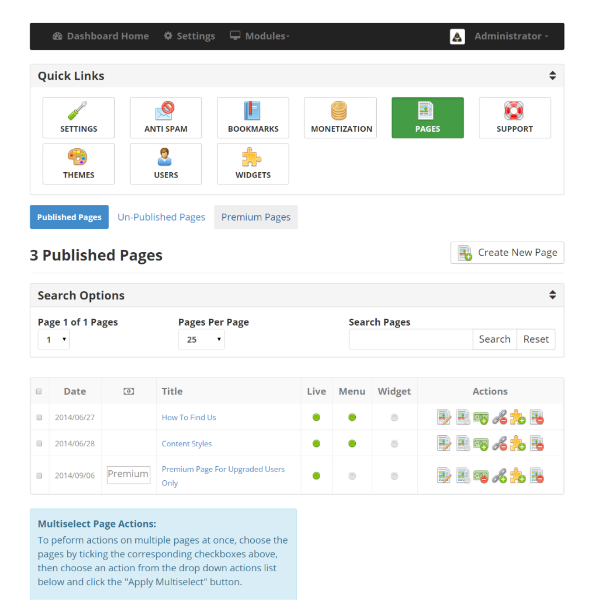Screen dimensions: 600x600
Task: Collapse the Quick Links panel
Action: coord(552,76)
